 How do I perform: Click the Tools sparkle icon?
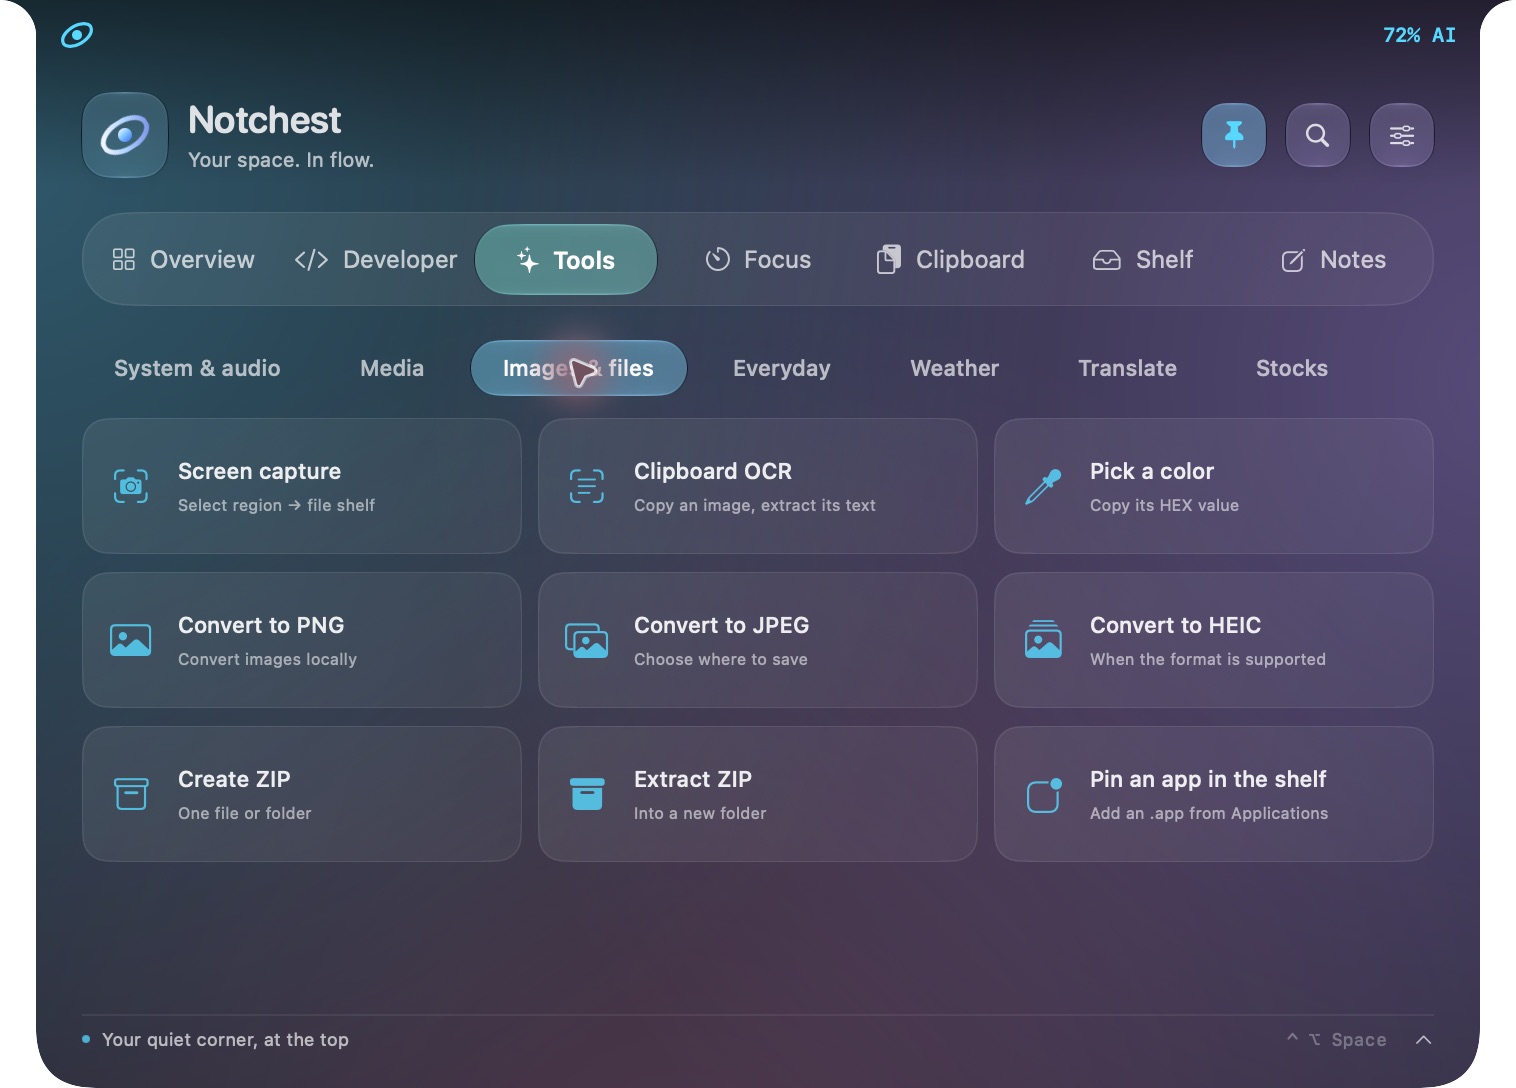[x=528, y=260]
